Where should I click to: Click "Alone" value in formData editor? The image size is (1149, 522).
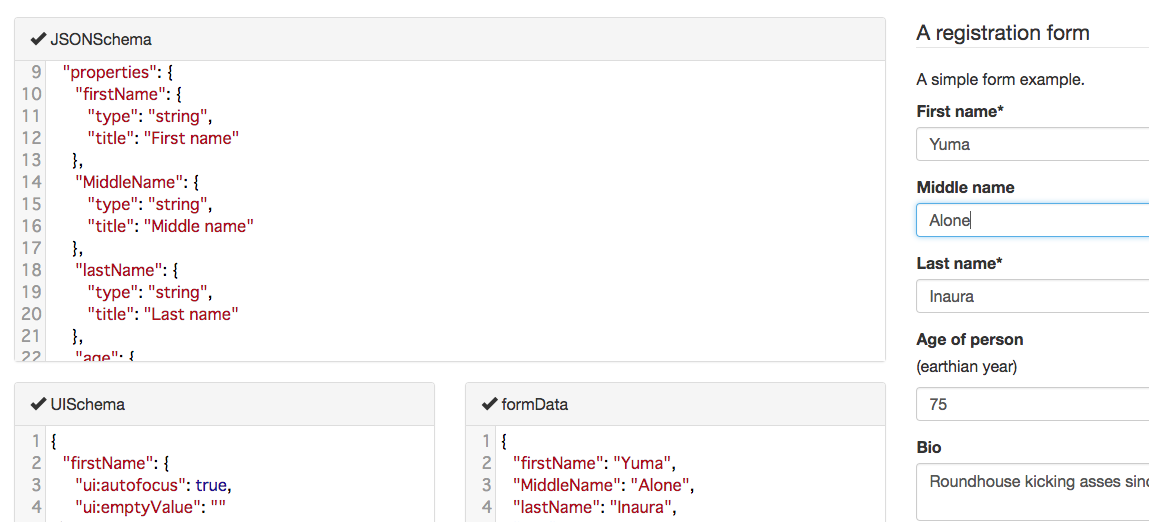tap(660, 485)
